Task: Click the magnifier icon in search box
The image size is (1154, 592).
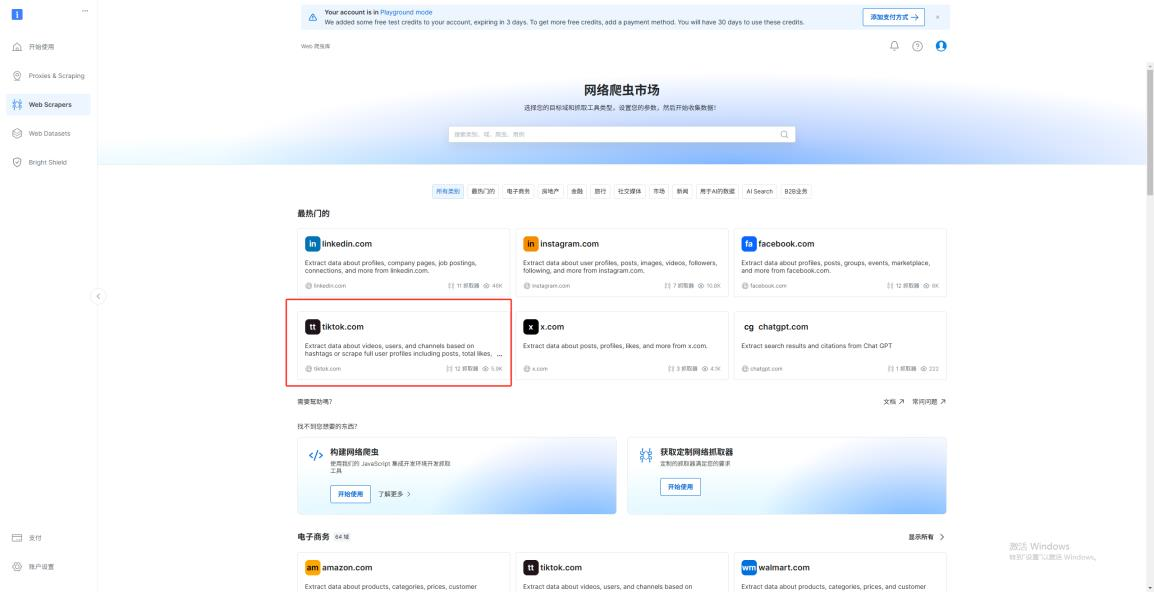Action: 785,135
